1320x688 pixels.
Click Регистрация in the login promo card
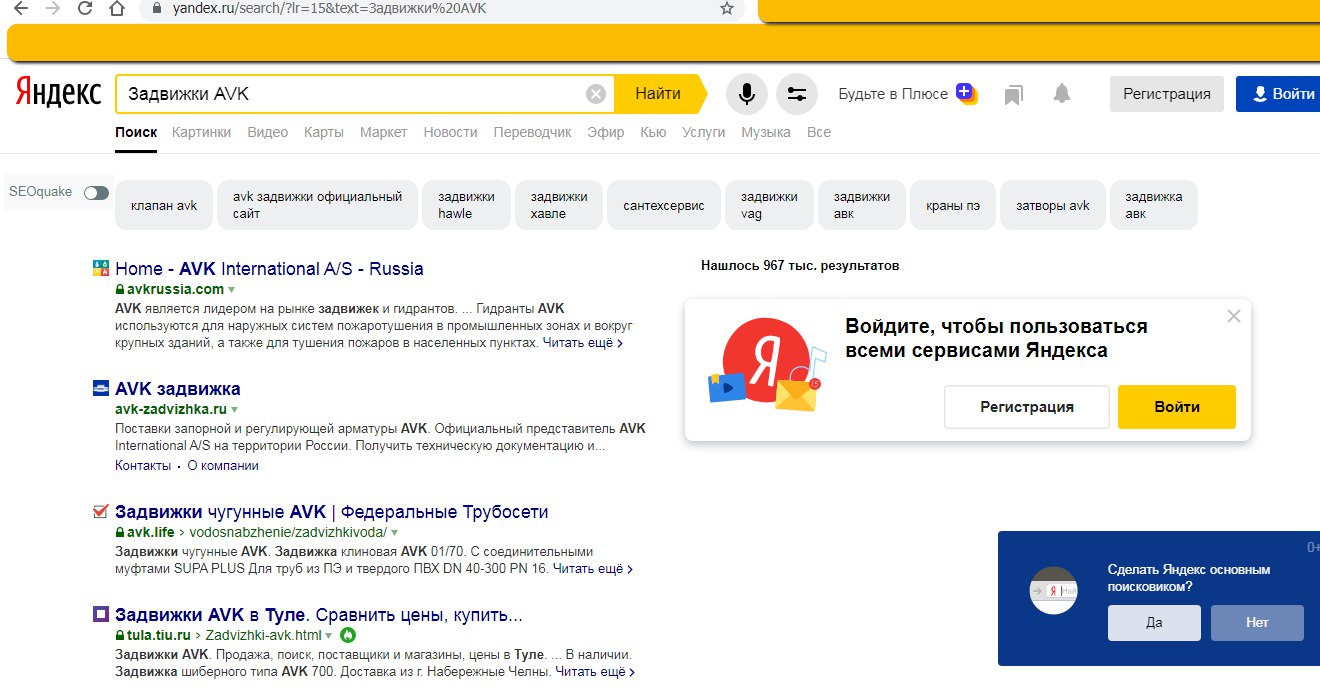1027,407
